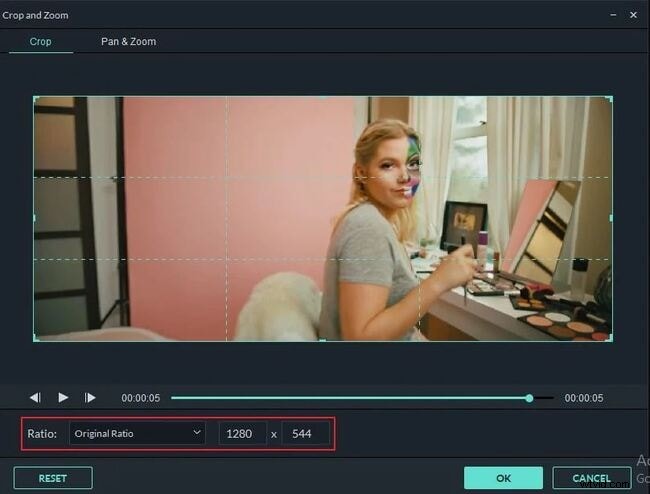Confirm the crop with OK
650x494 pixels.
pyautogui.click(x=503, y=478)
